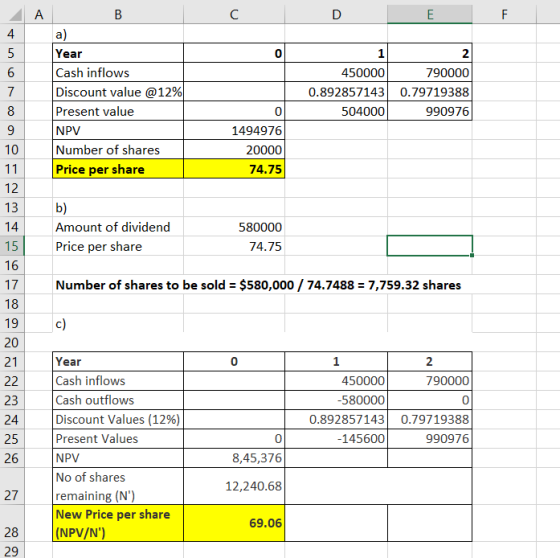Click the -145600 present value cell

(x=336, y=439)
